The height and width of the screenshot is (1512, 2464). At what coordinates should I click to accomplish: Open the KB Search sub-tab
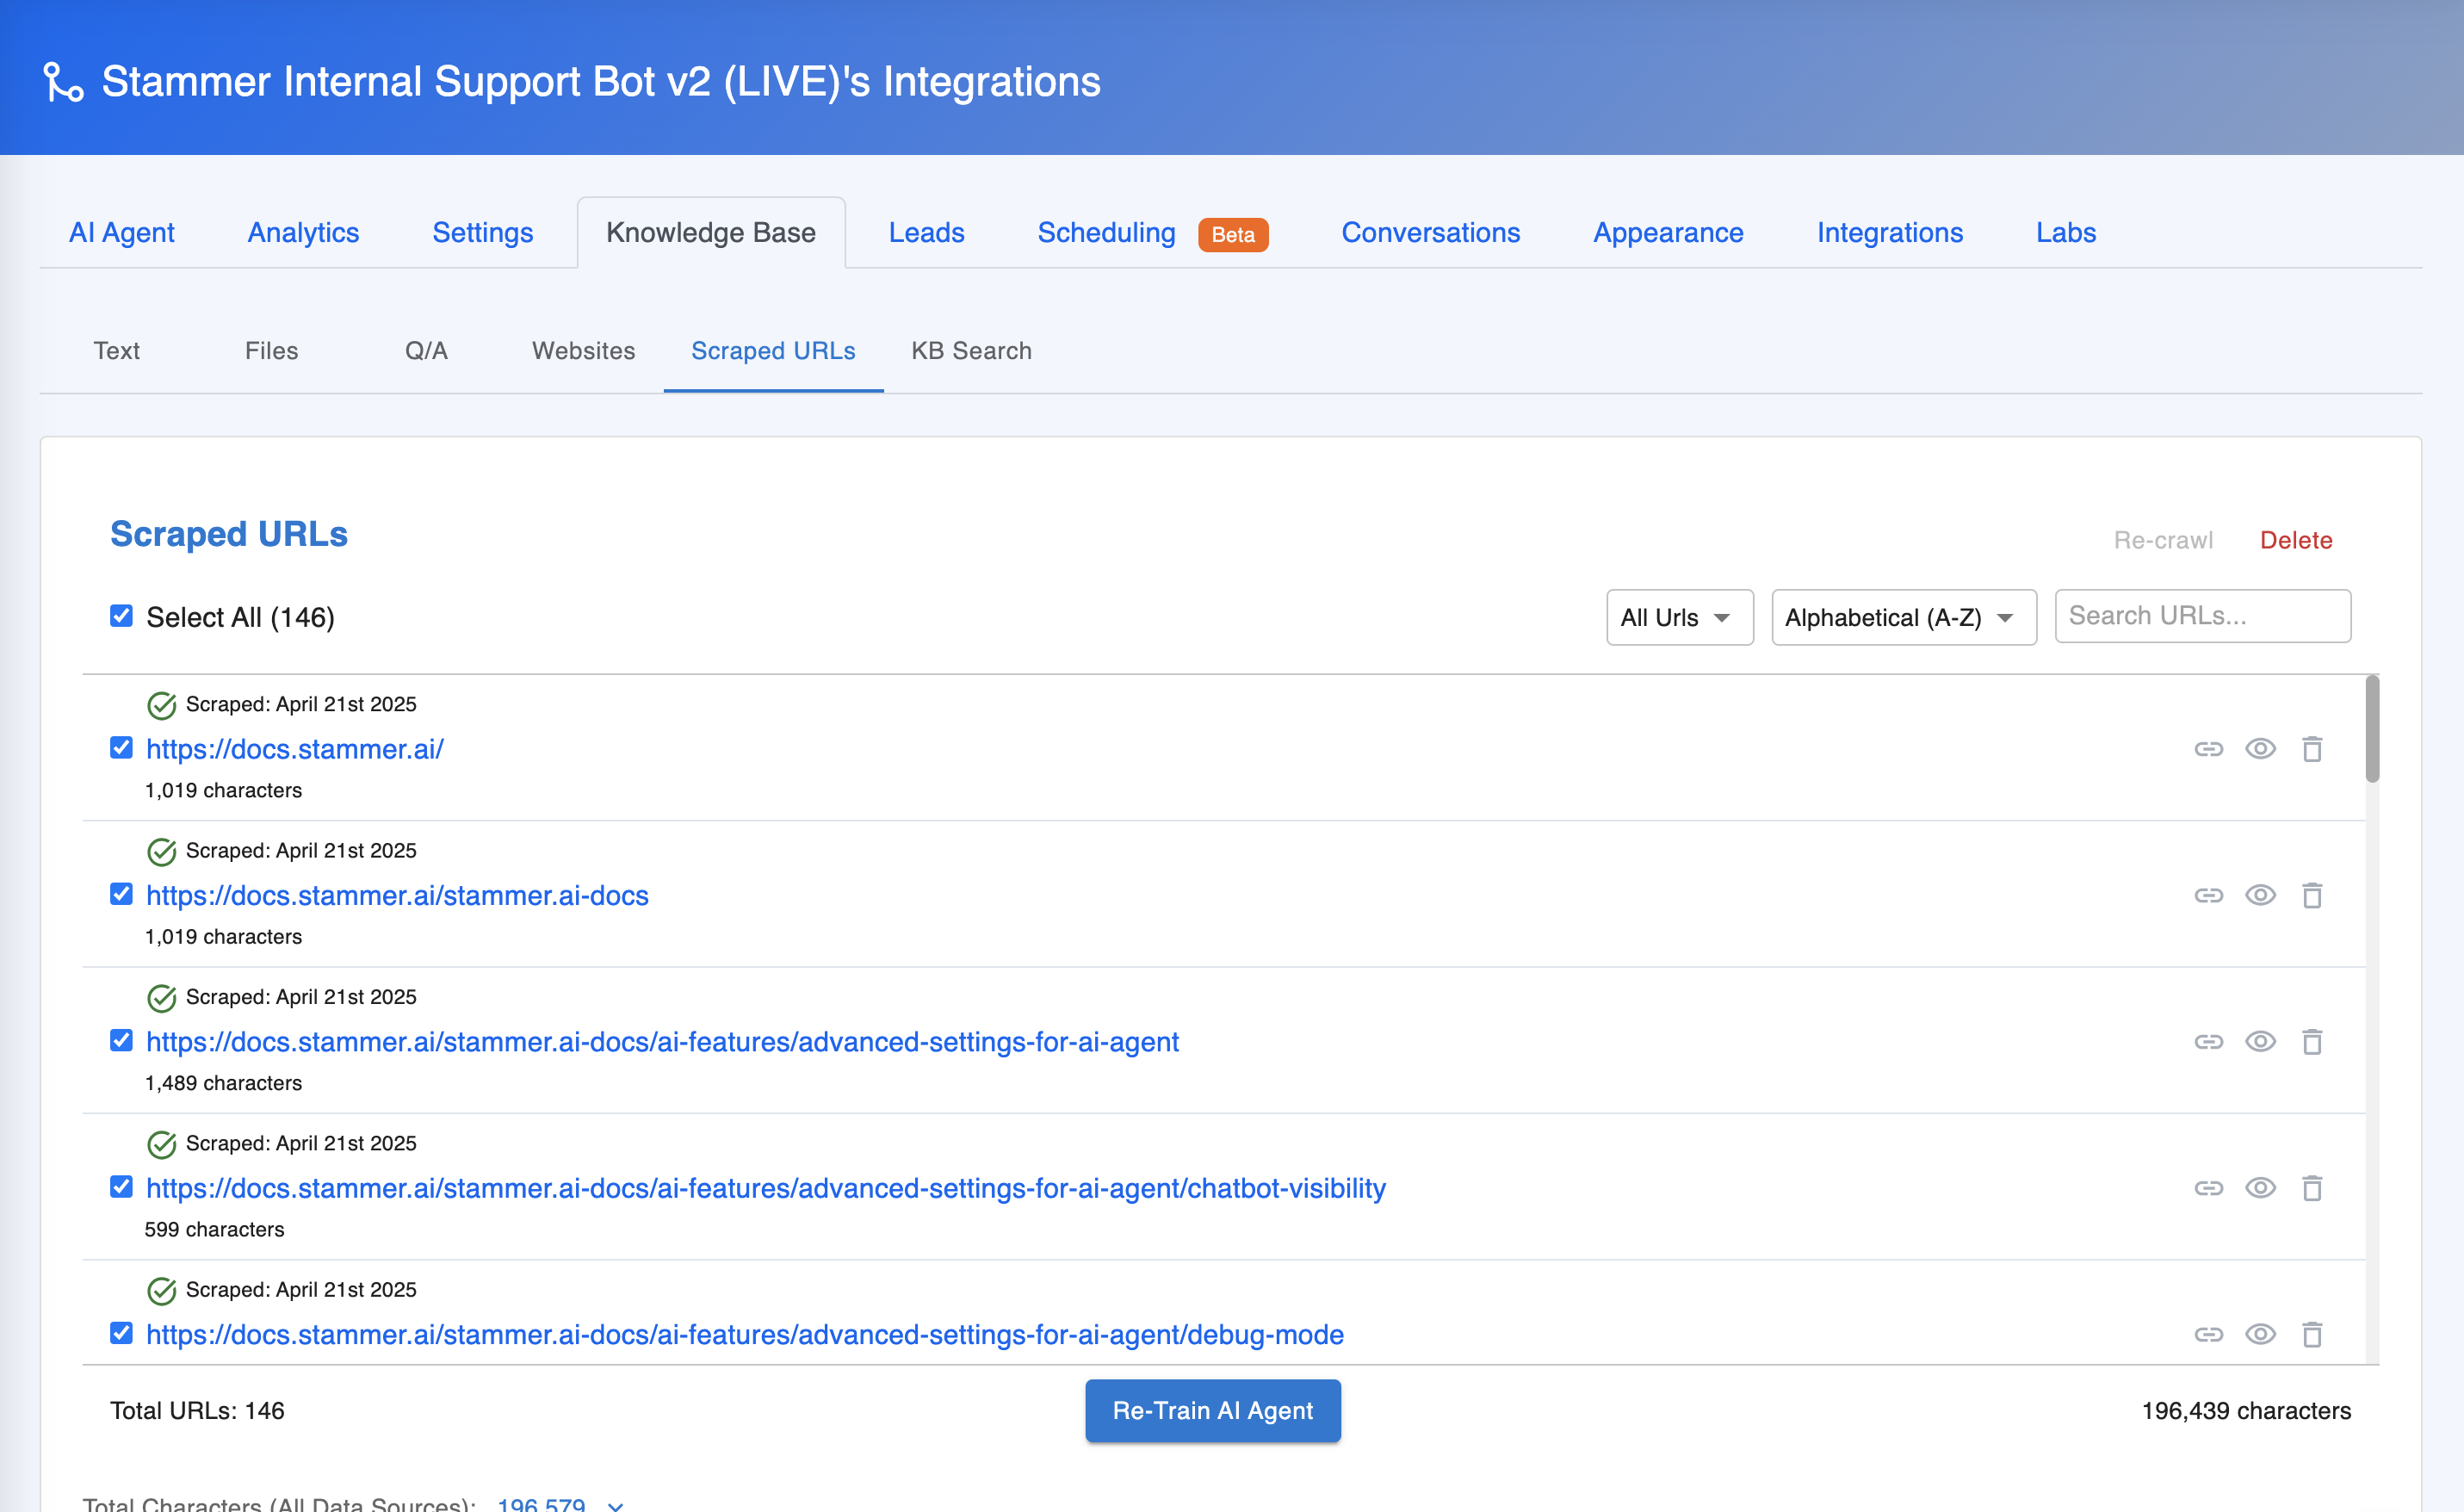[x=971, y=351]
